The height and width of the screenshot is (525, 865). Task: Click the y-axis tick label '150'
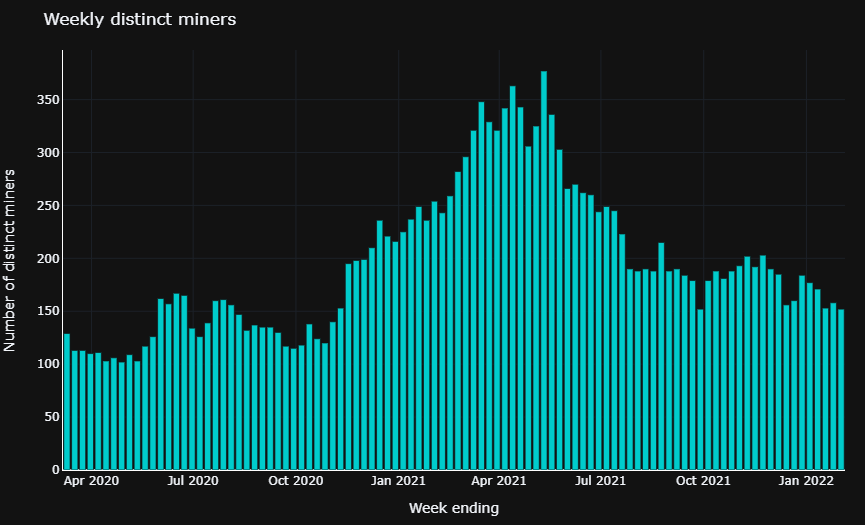[x=48, y=312]
